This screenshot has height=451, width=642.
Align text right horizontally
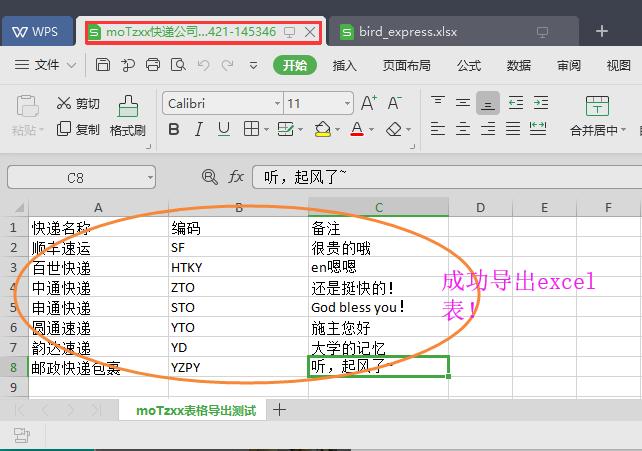pos(488,129)
